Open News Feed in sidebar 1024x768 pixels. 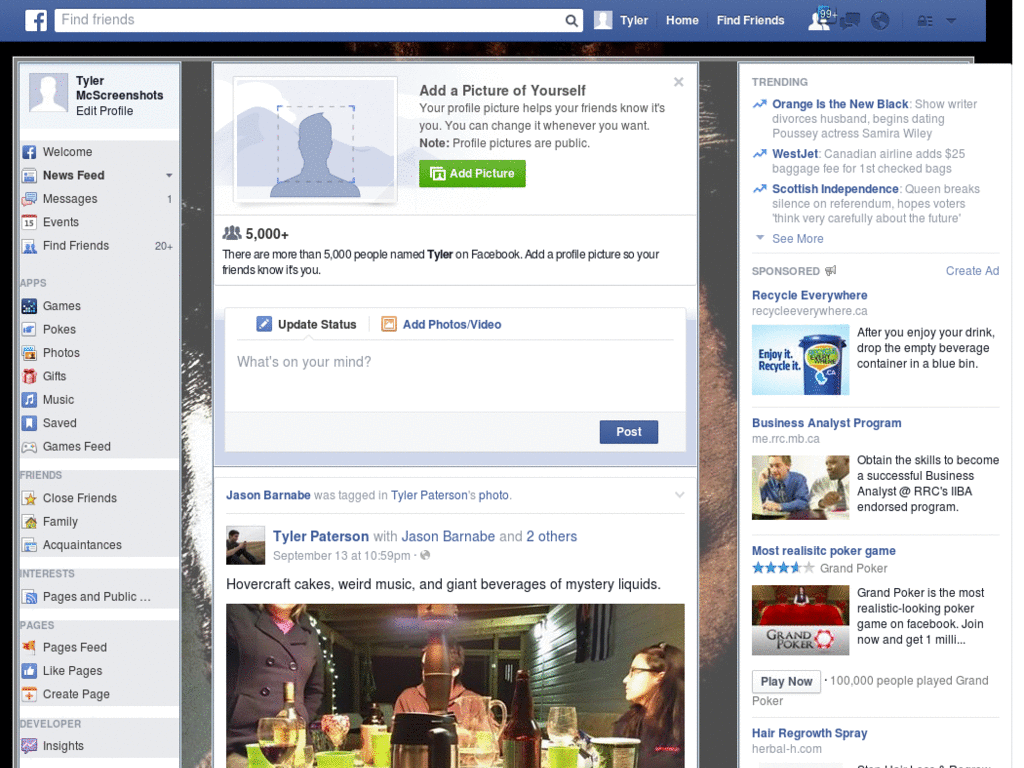[x=73, y=176]
